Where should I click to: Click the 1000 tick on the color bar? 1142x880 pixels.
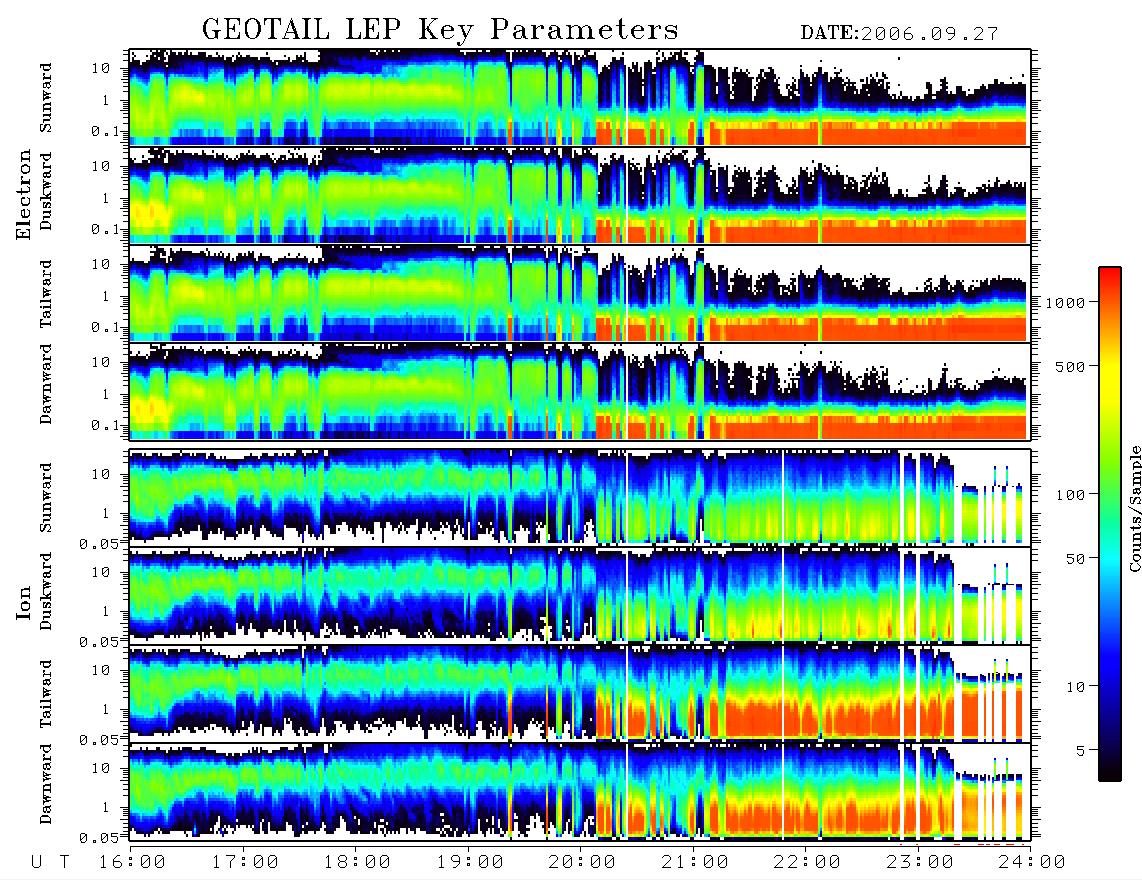[x=1066, y=302]
